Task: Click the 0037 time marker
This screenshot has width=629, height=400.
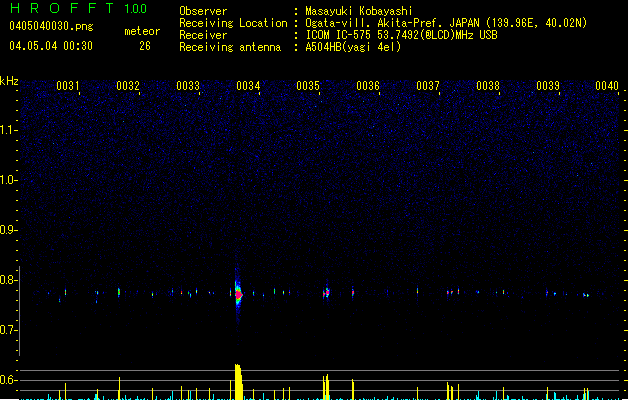Action: 428,86
